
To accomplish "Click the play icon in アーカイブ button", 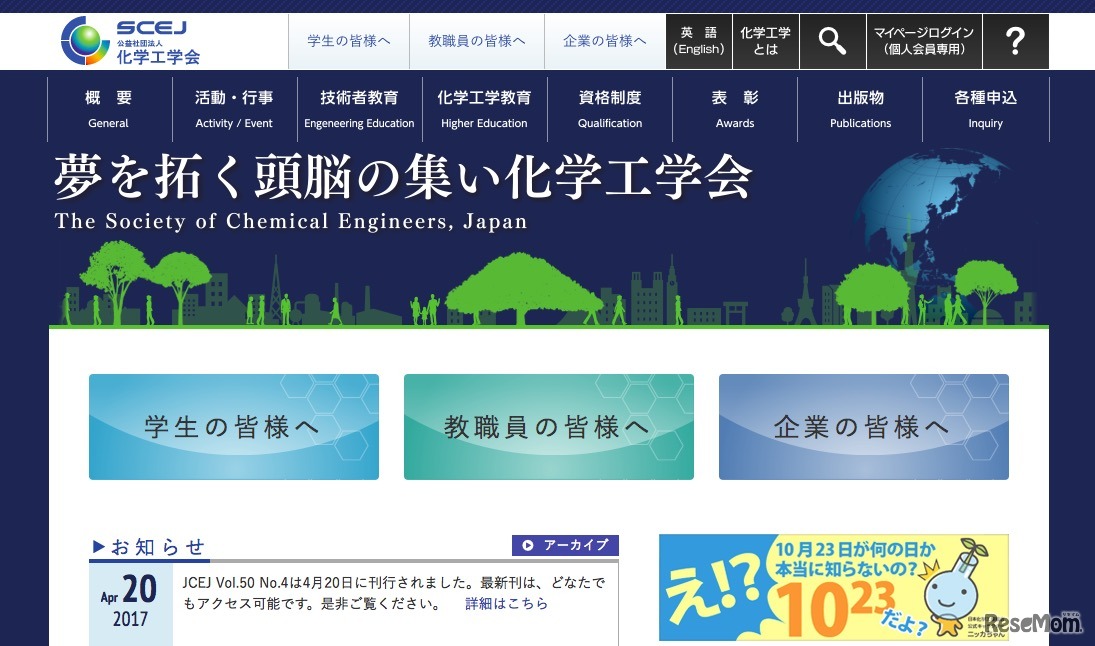I will pos(528,545).
